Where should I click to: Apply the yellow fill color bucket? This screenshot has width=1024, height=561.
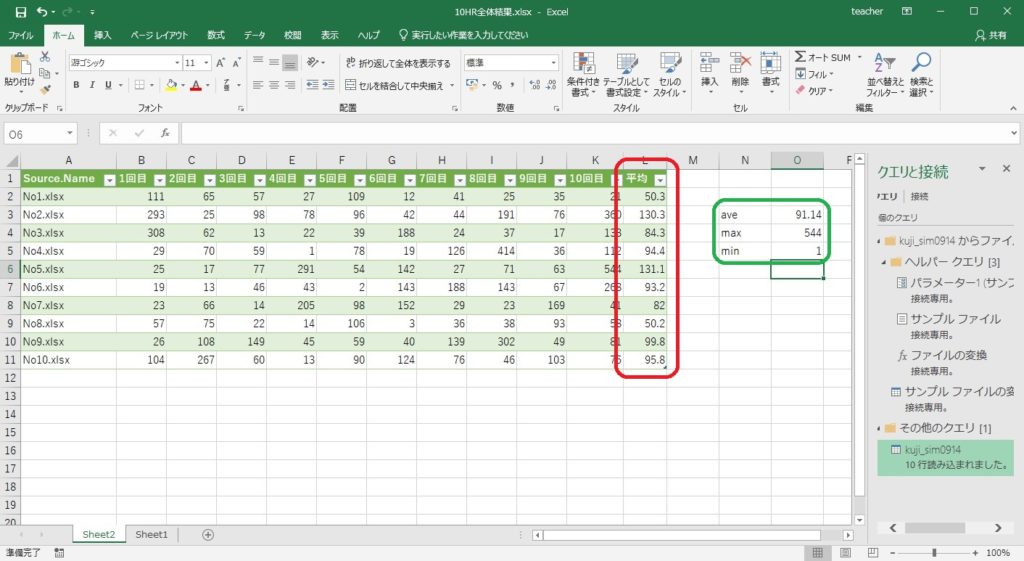tap(172, 85)
